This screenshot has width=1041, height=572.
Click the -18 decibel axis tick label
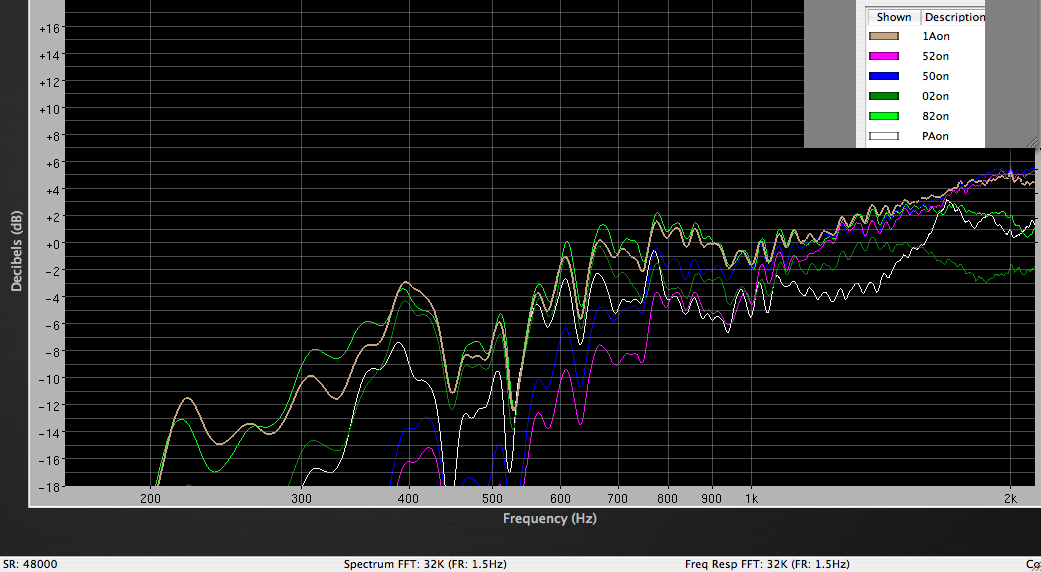51,486
